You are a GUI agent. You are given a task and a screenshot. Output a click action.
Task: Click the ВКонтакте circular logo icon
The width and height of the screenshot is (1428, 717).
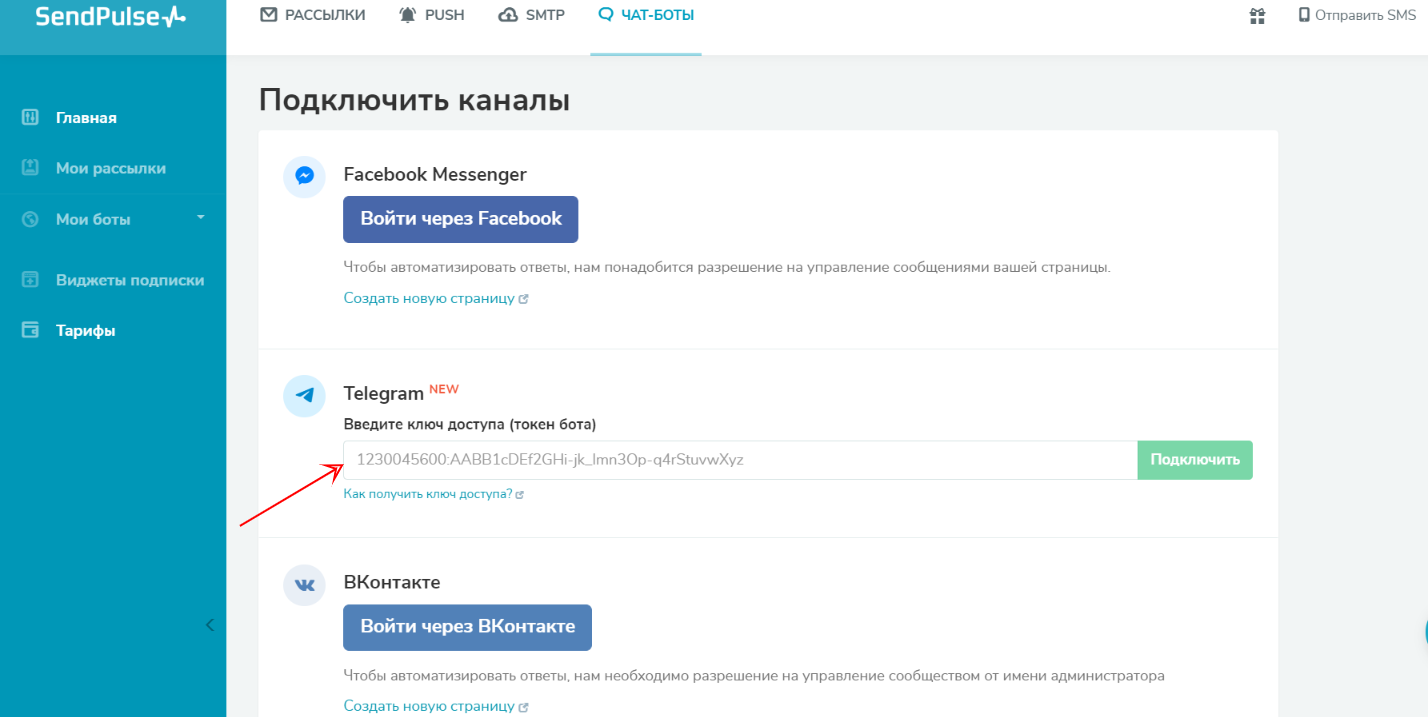(x=304, y=585)
